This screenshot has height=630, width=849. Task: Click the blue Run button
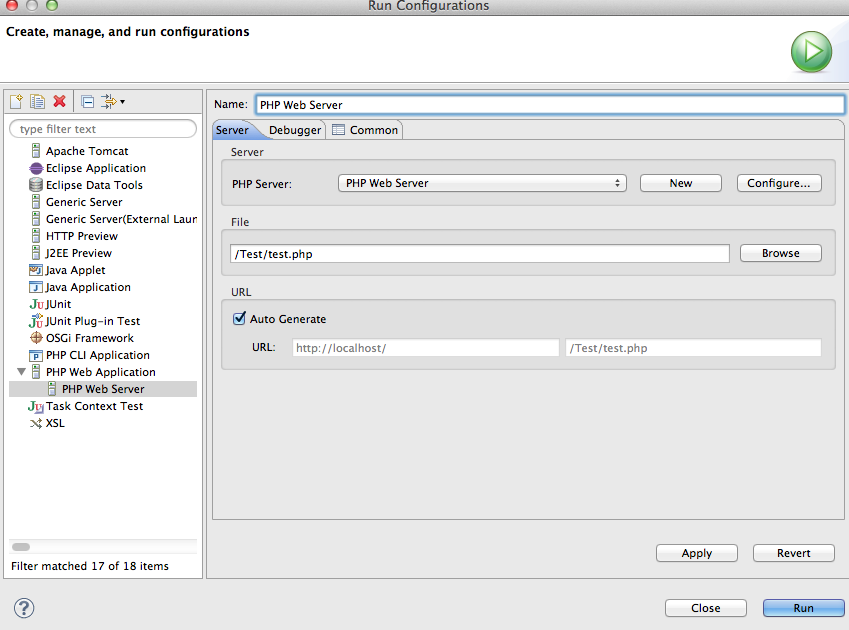click(x=804, y=608)
